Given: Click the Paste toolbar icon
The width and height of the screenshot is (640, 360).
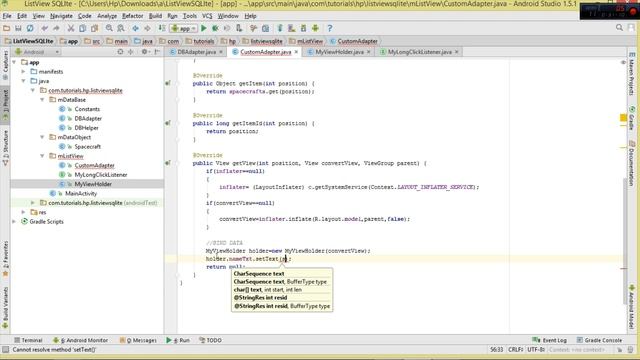Looking at the screenshot, I should (x=94, y=28).
